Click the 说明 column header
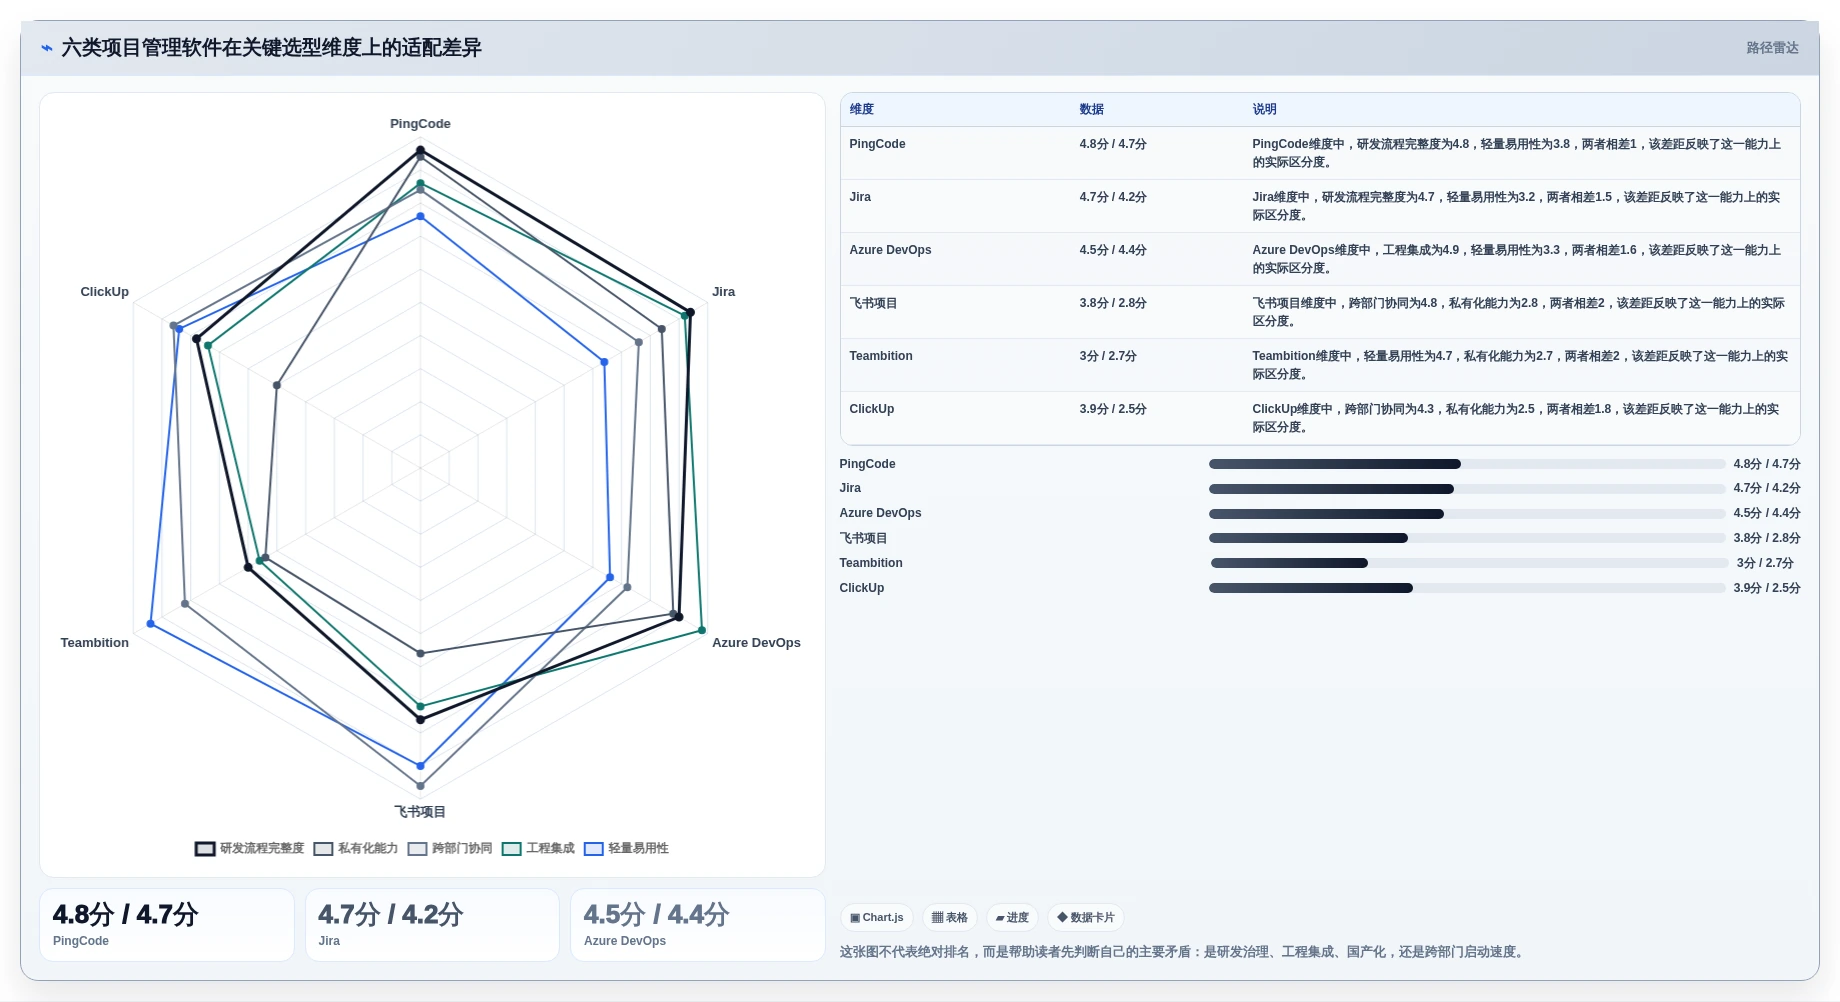The image size is (1840, 1002). click(1265, 109)
